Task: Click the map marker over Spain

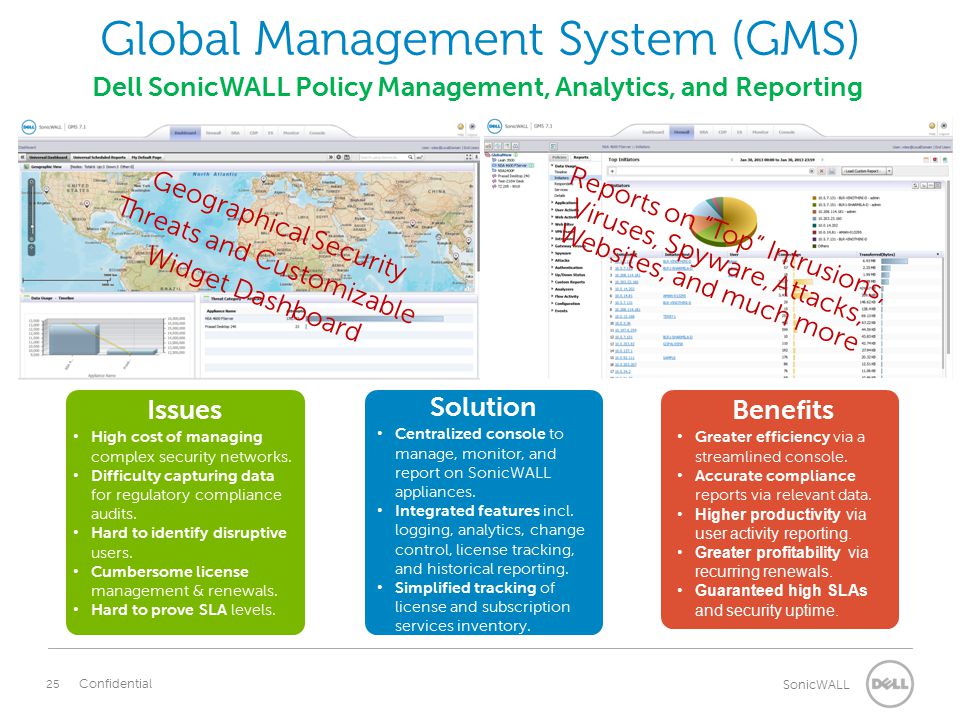Action: point(264,179)
